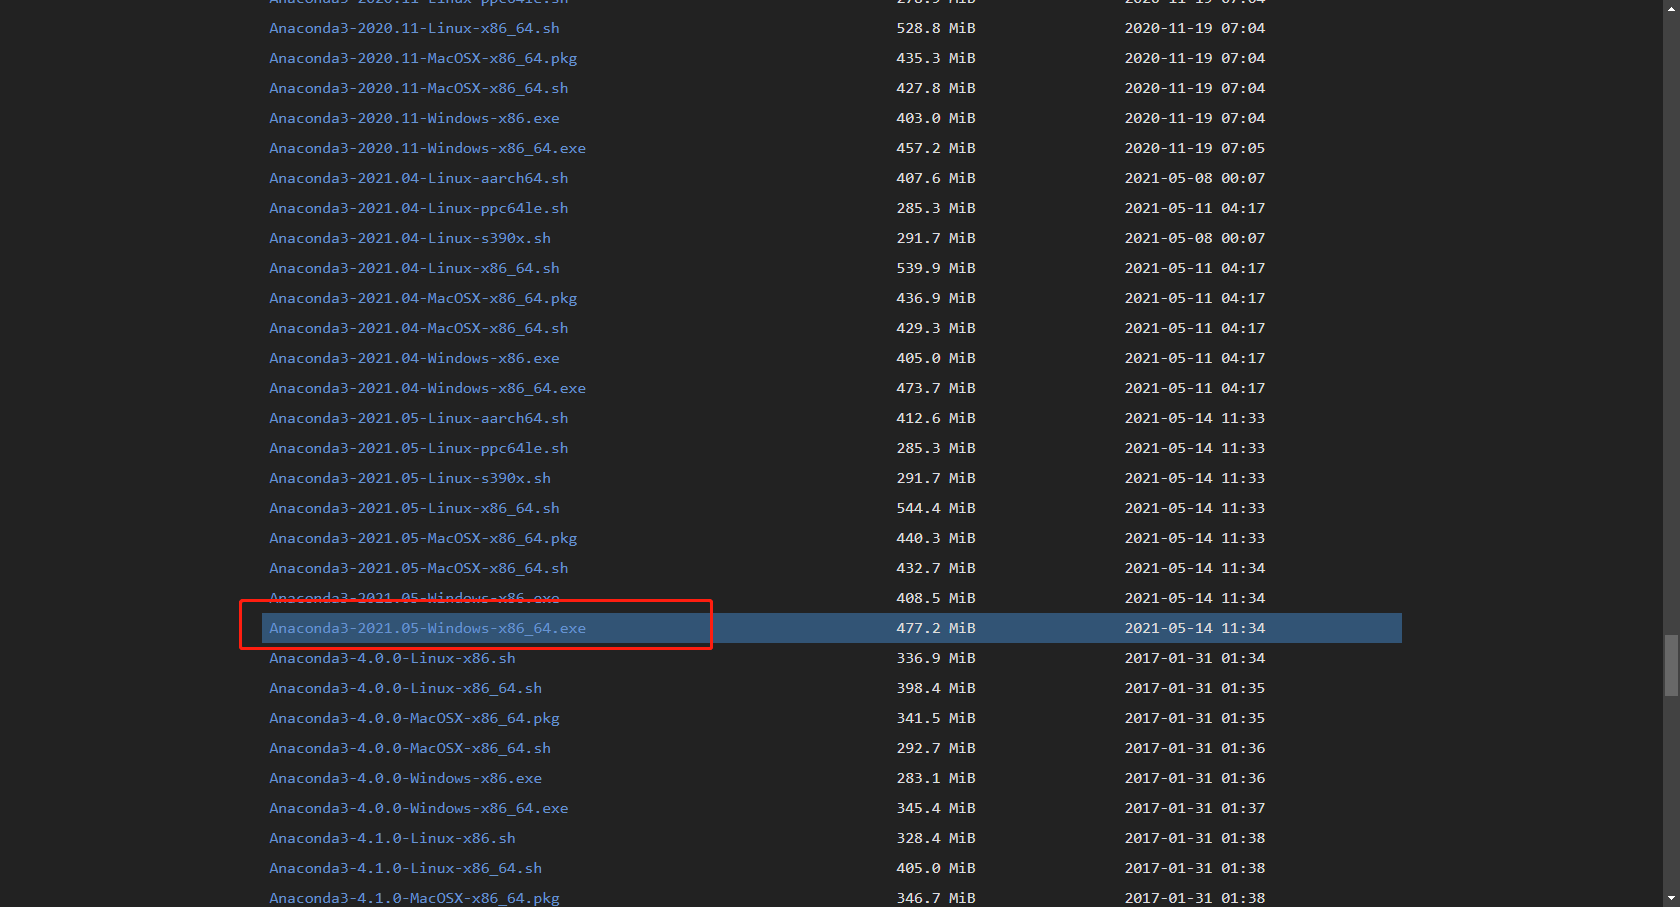Click the 473.7 MiB size value
This screenshot has height=907, width=1680.
tap(935, 388)
